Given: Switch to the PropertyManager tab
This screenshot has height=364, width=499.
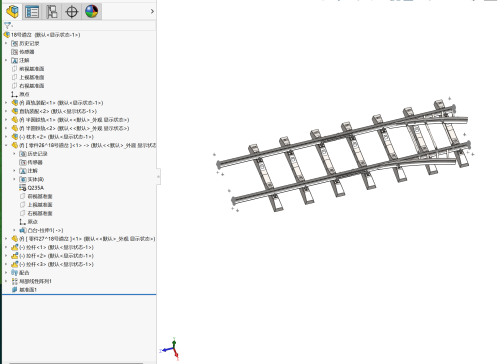Looking at the screenshot, I should pyautogui.click(x=32, y=12).
